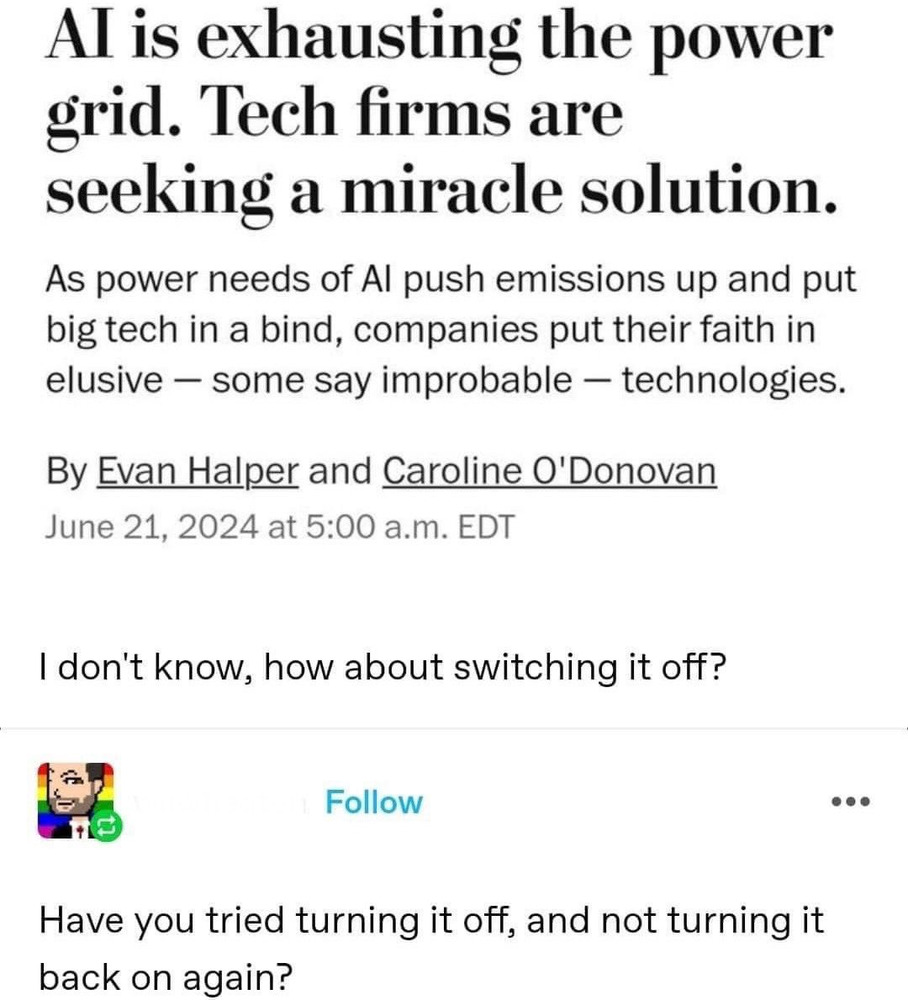This screenshot has width=908, height=1000.
Task: Click the pixel-art user avatar
Action: [x=73, y=798]
